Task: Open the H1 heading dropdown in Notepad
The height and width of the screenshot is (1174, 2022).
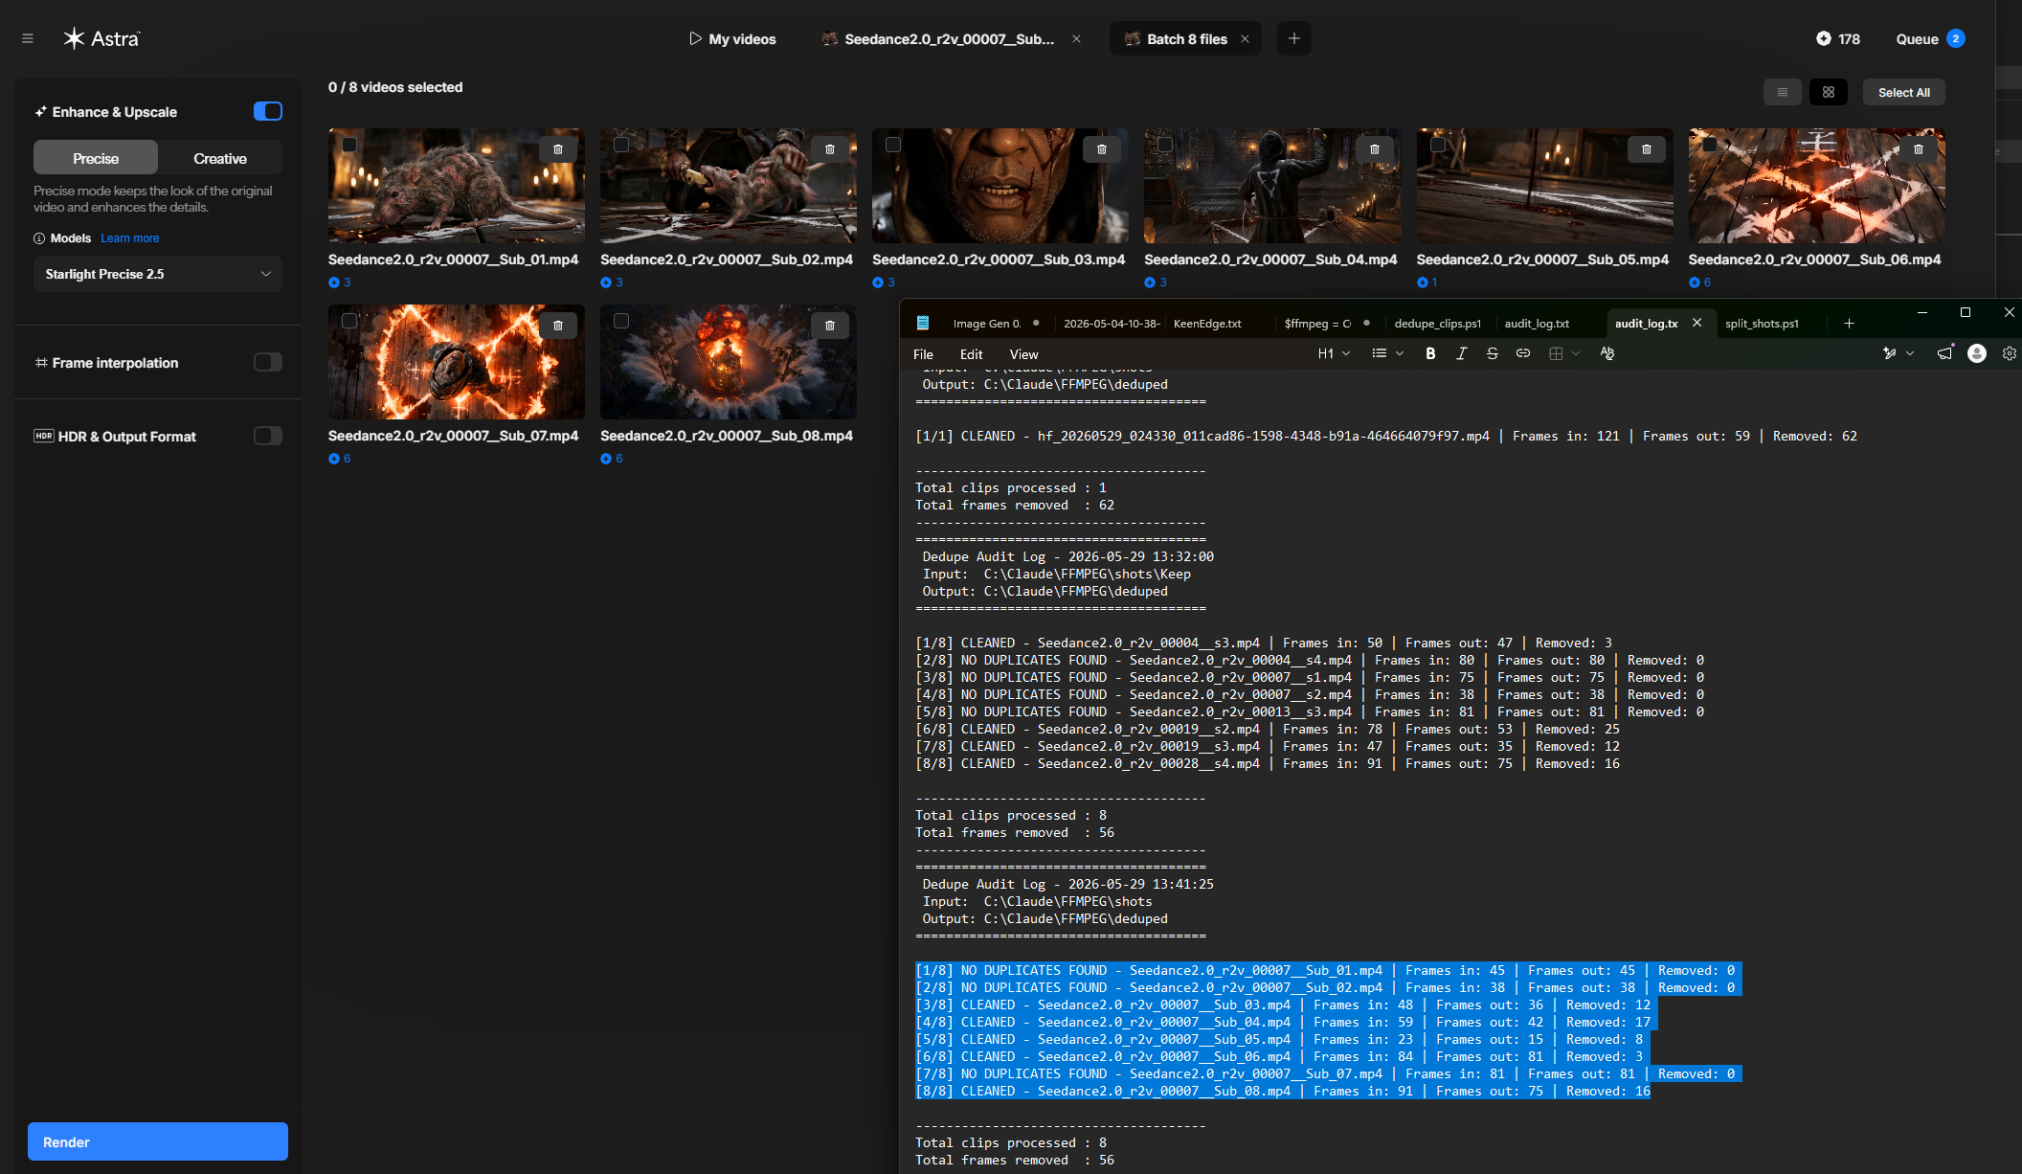Action: [1334, 353]
